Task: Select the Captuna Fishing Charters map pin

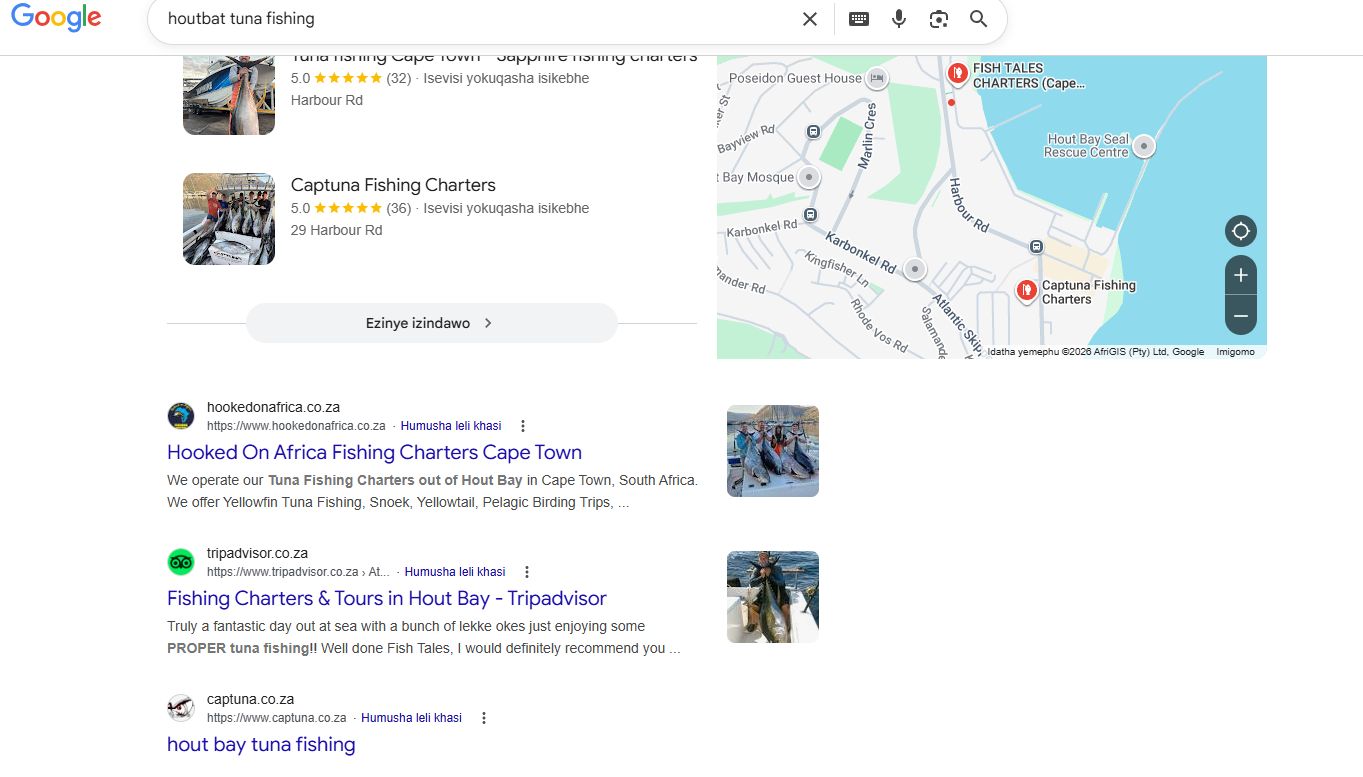Action: click(x=1026, y=290)
